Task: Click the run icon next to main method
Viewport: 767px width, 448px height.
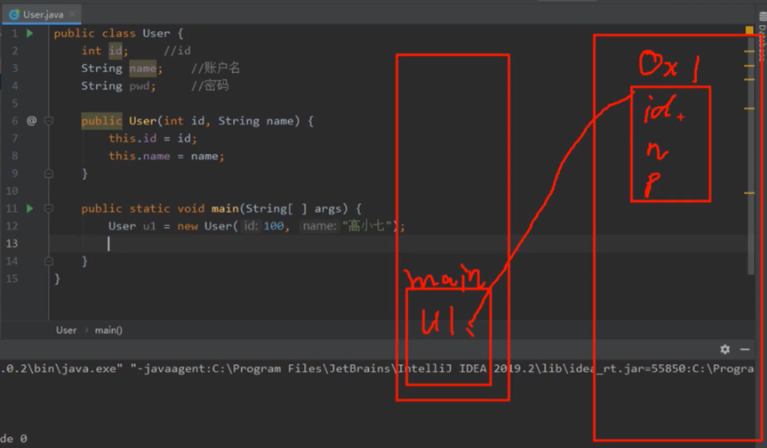Action: [x=30, y=208]
